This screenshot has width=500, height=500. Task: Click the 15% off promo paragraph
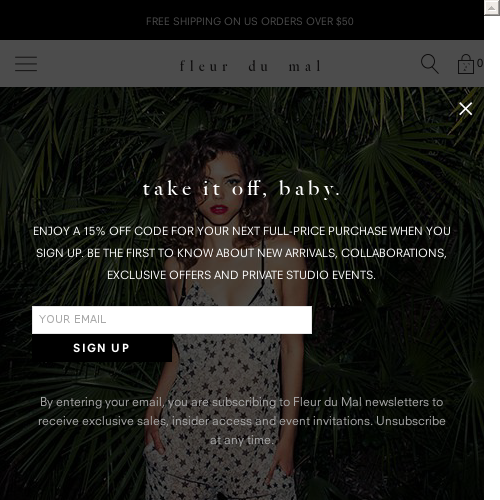(242, 253)
